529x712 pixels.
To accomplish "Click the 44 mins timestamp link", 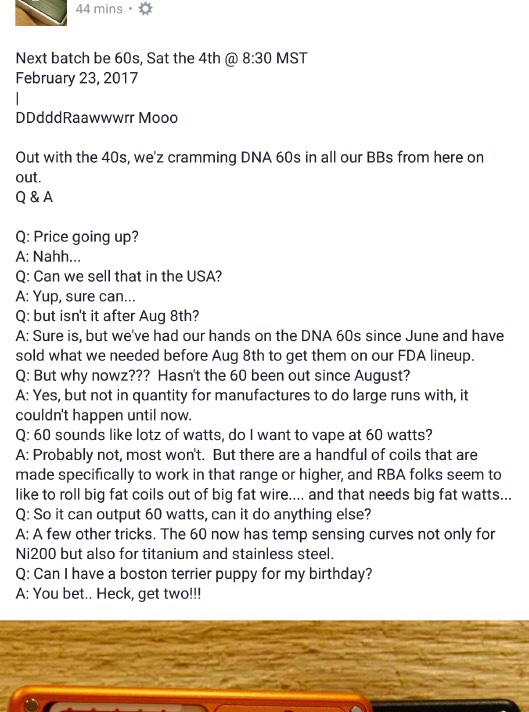I will [x=99, y=9].
